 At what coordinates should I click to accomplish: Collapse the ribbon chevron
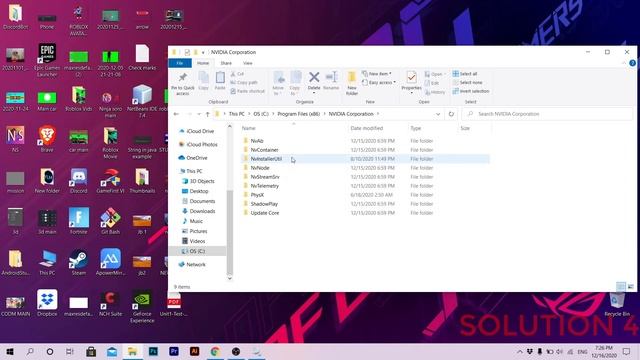pos(624,63)
